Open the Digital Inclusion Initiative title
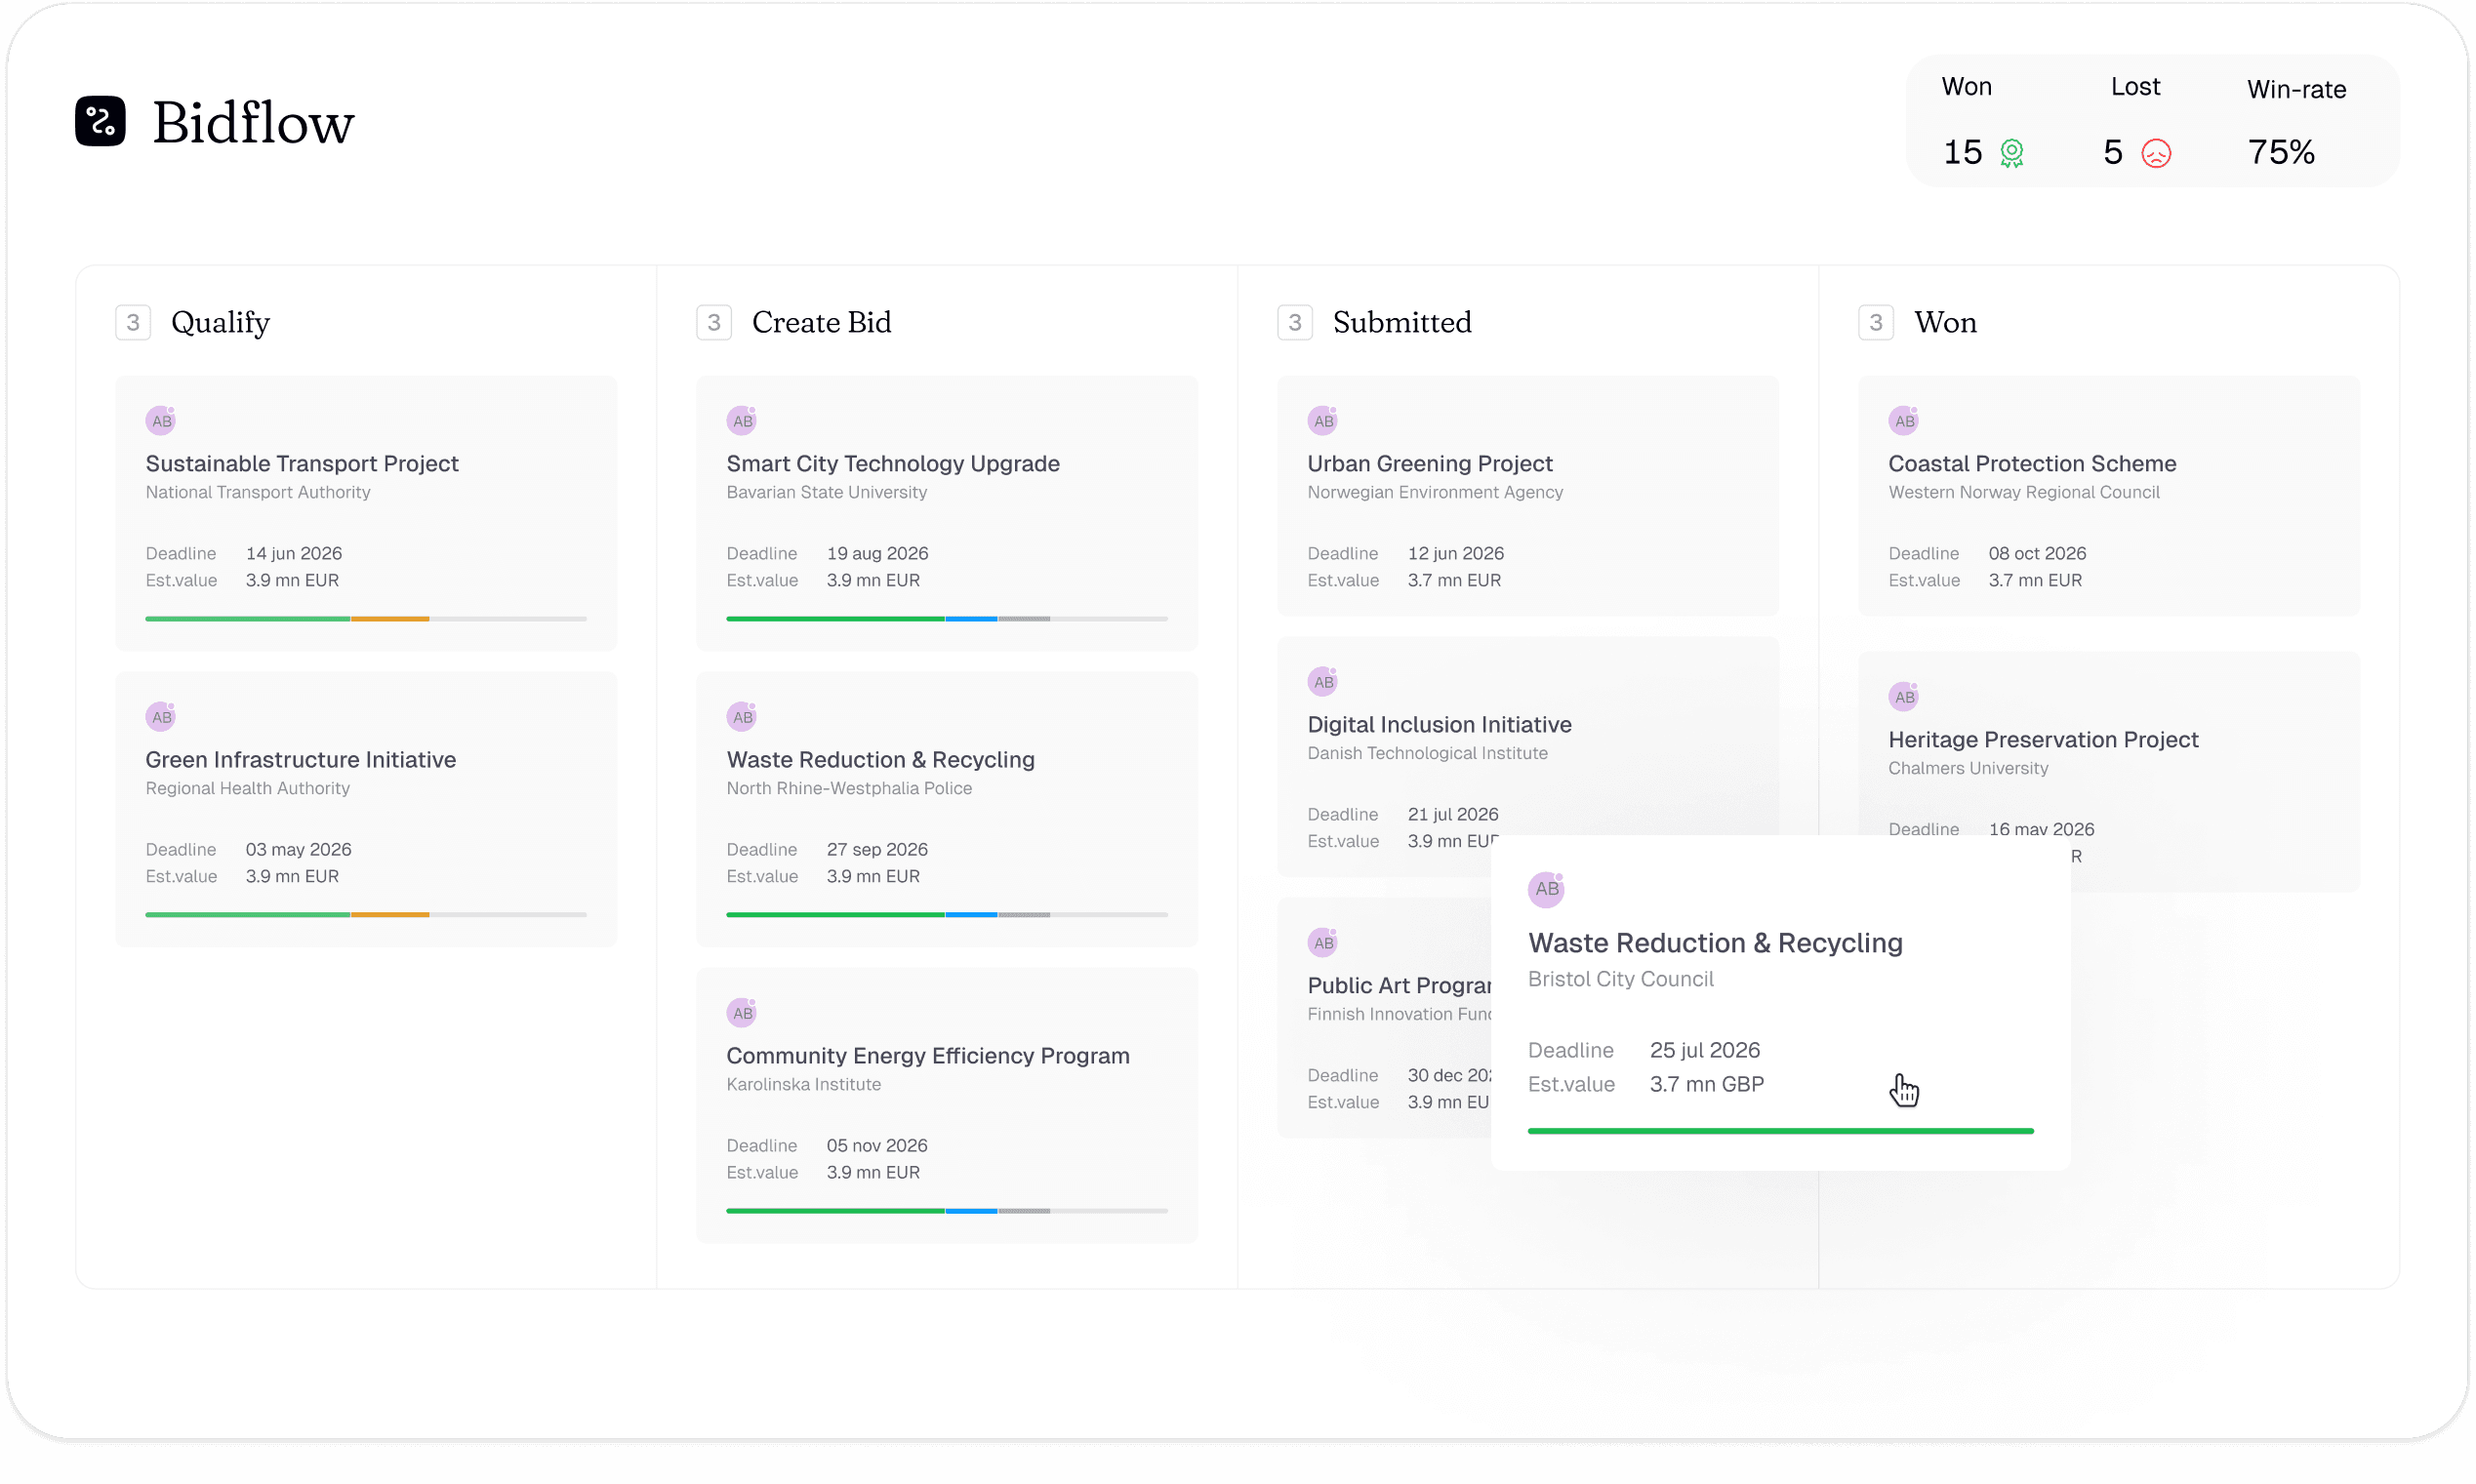 point(1439,724)
